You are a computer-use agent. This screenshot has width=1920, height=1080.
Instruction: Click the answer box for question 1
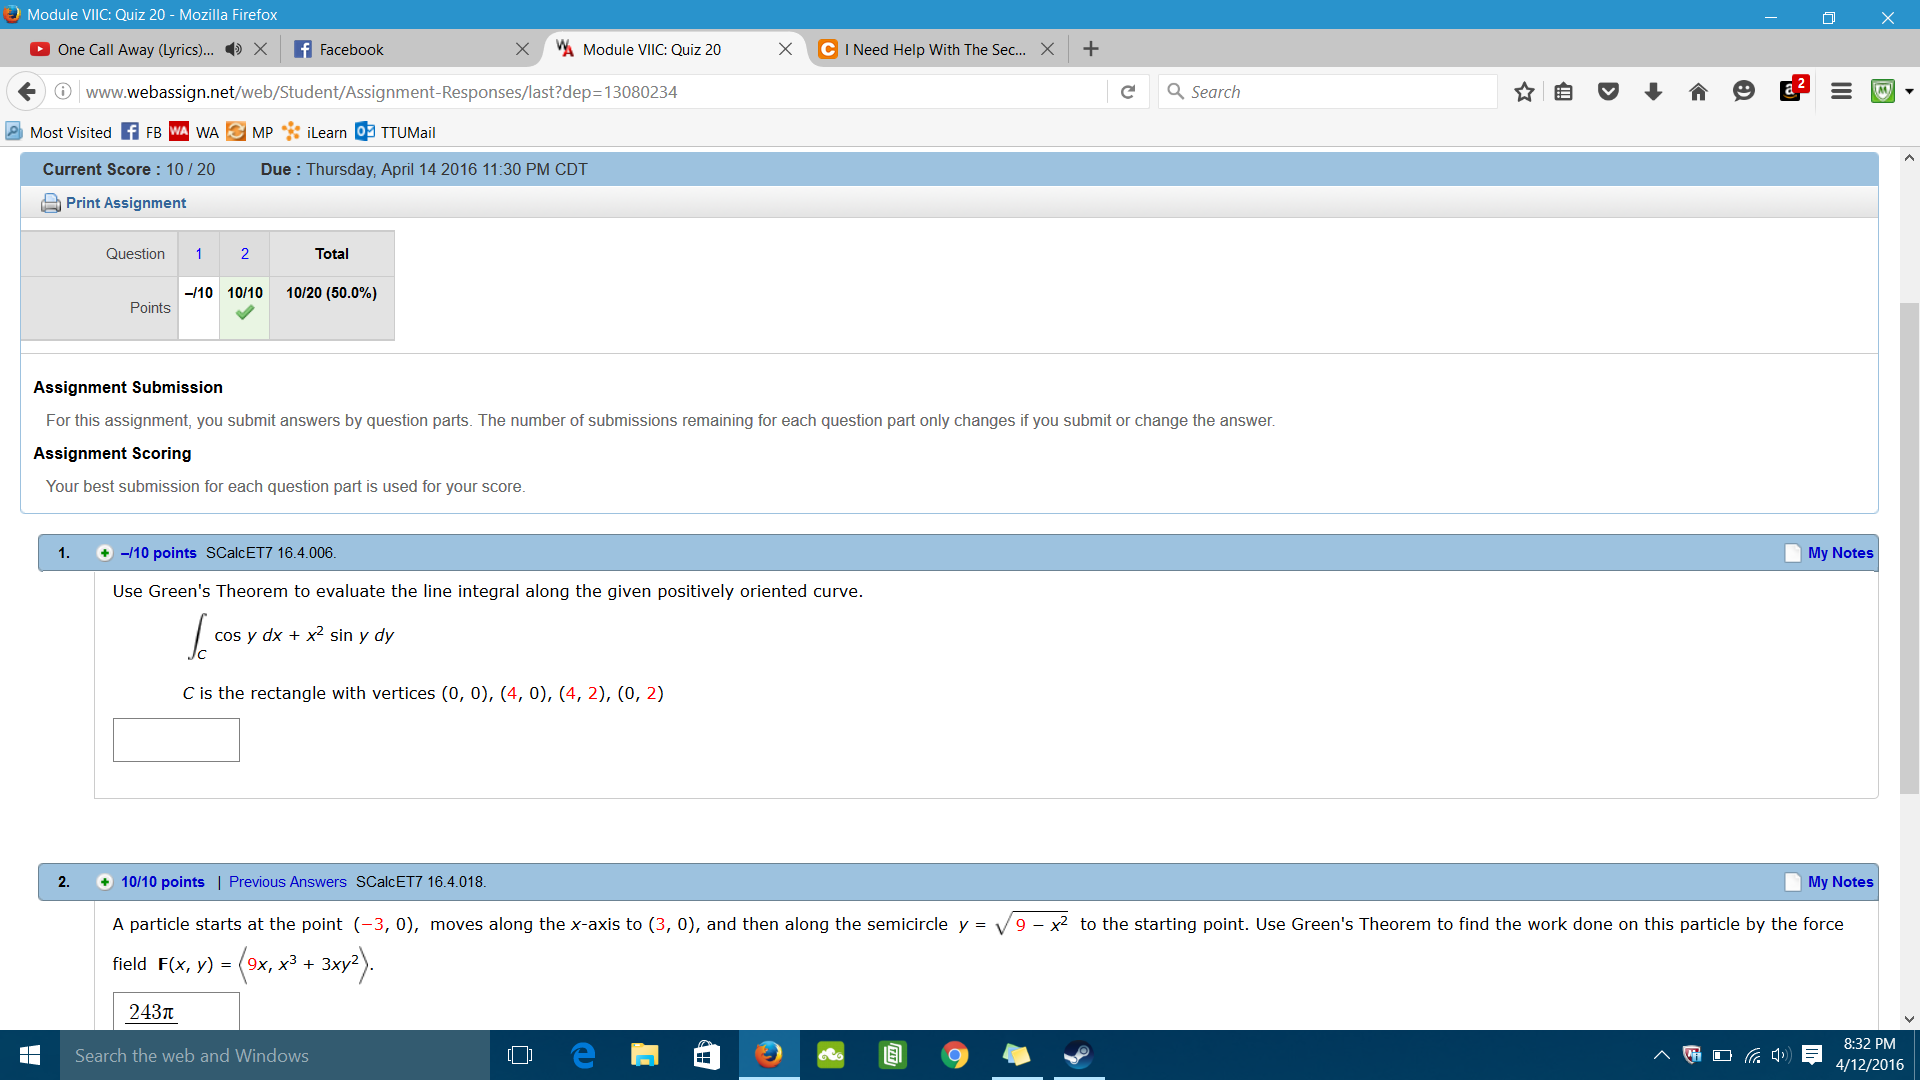(x=176, y=740)
